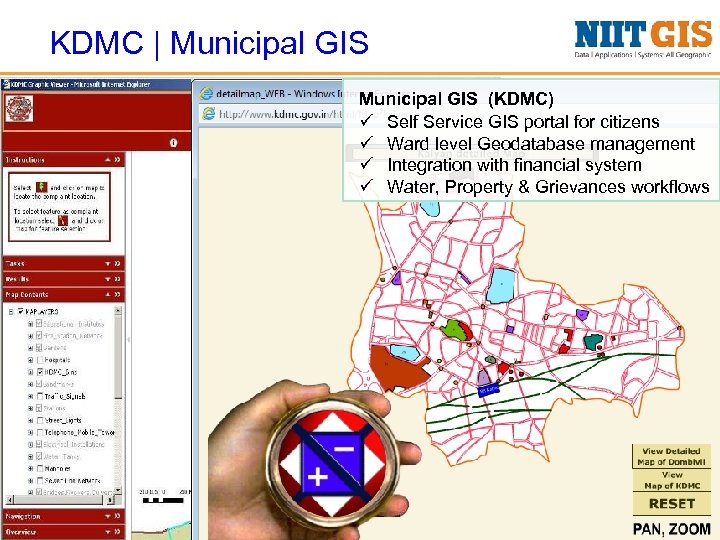720x540 pixels.
Task: Click the layer list horizontal scroll-left arrow
Action: pyautogui.click(x=10, y=500)
